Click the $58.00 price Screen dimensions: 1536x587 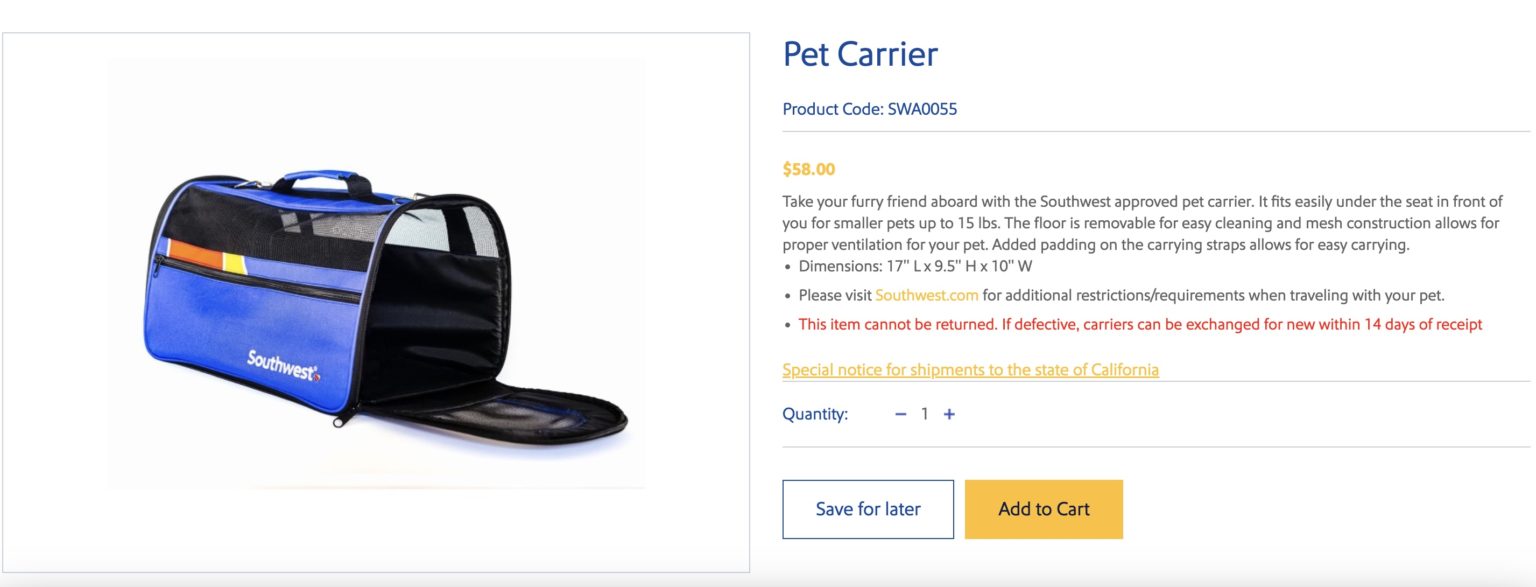coord(809,169)
